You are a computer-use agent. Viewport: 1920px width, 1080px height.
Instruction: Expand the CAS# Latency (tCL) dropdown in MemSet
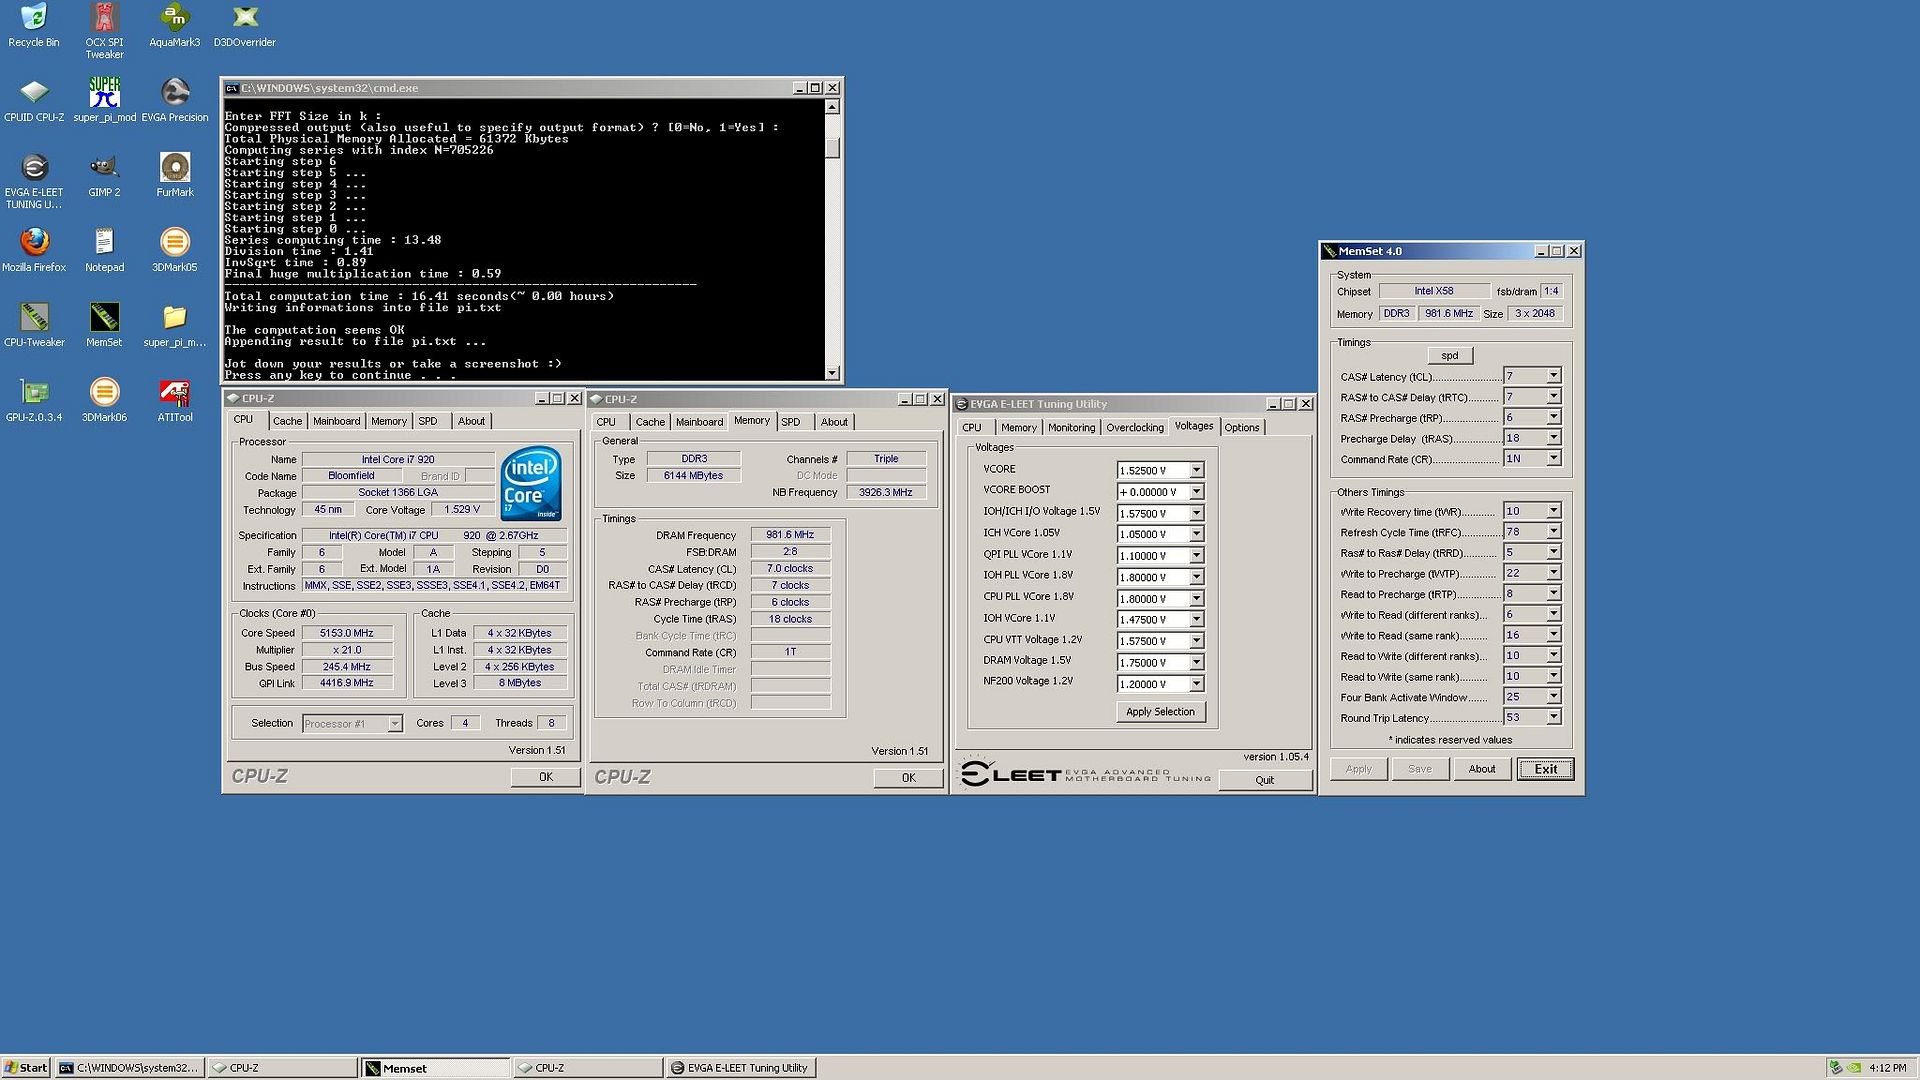coord(1553,376)
